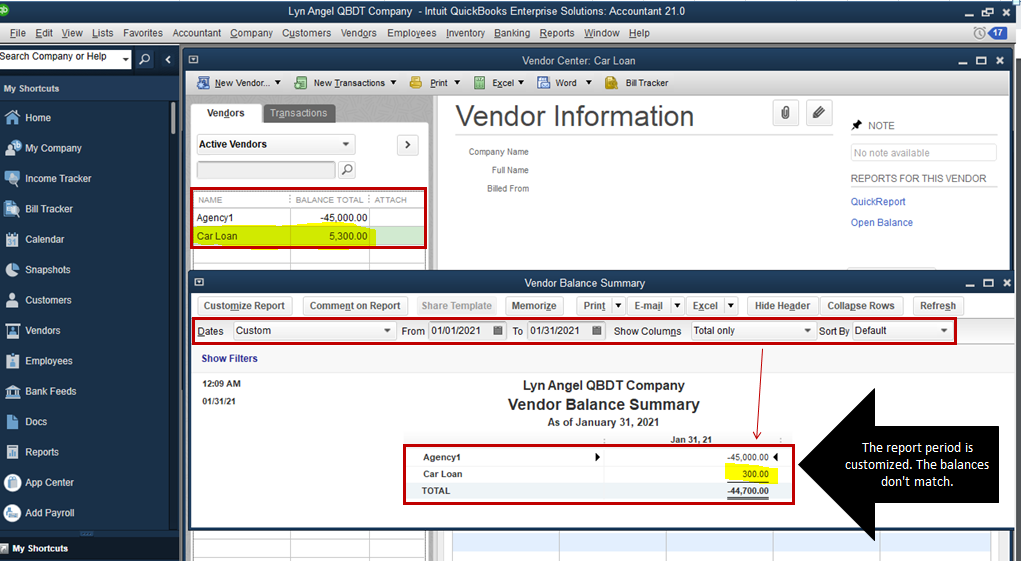Open the Dates Custom dropdown
The width and height of the screenshot is (1021, 561).
(313, 331)
